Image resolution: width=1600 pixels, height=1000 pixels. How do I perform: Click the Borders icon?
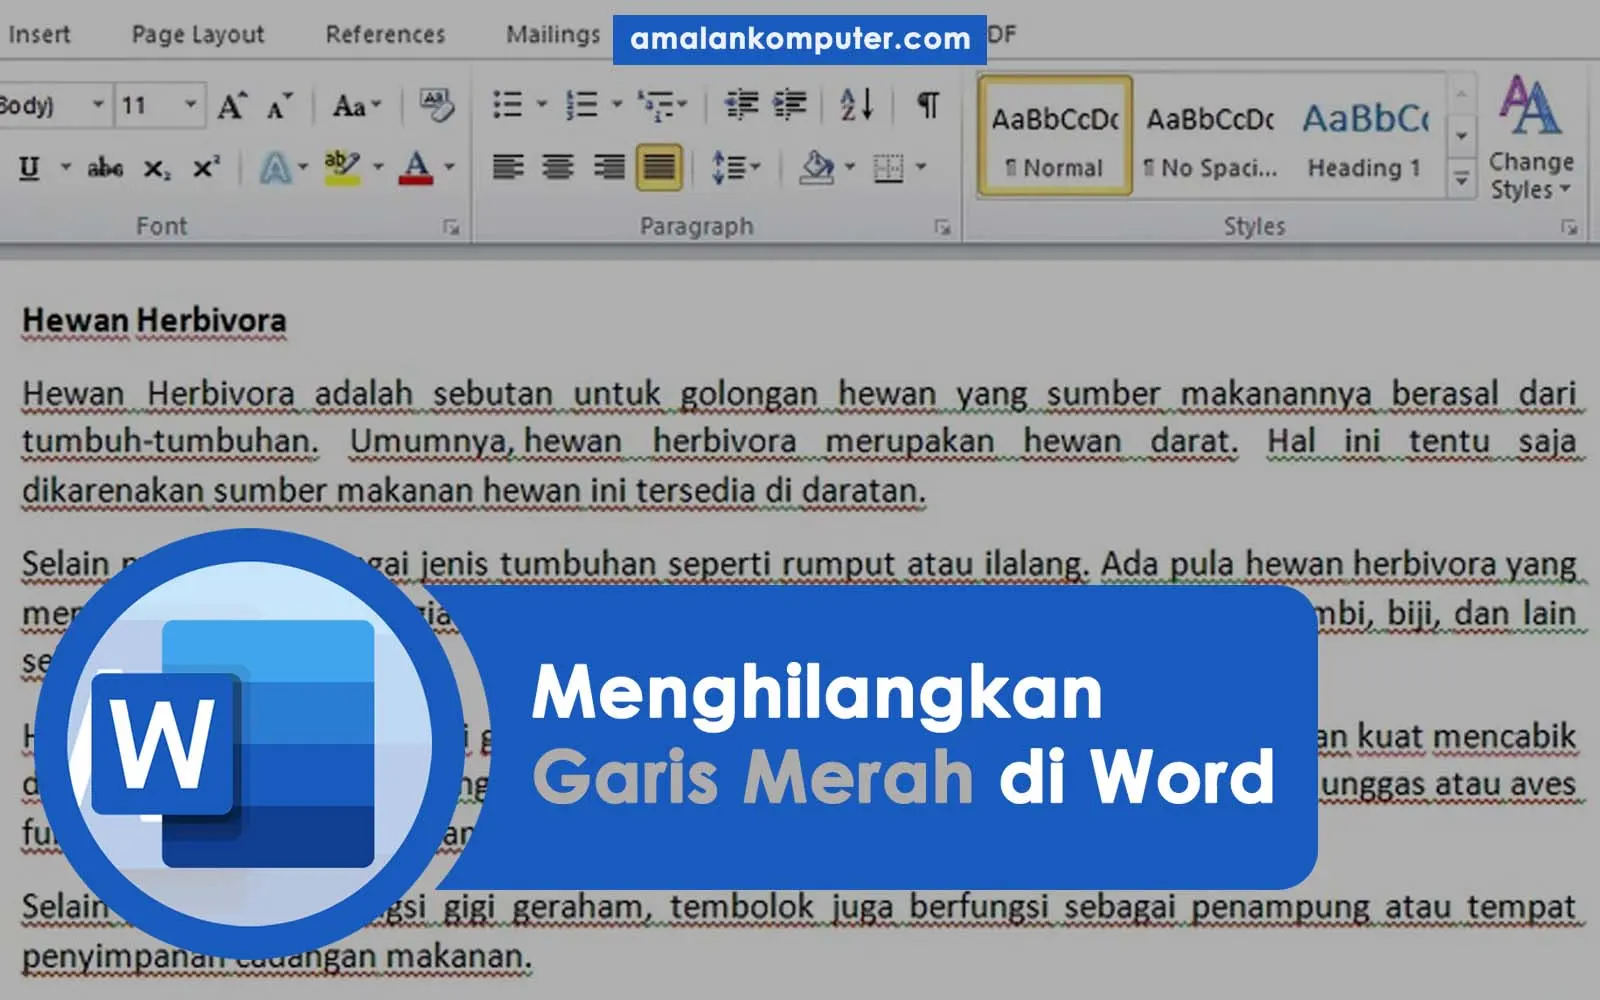click(x=888, y=167)
